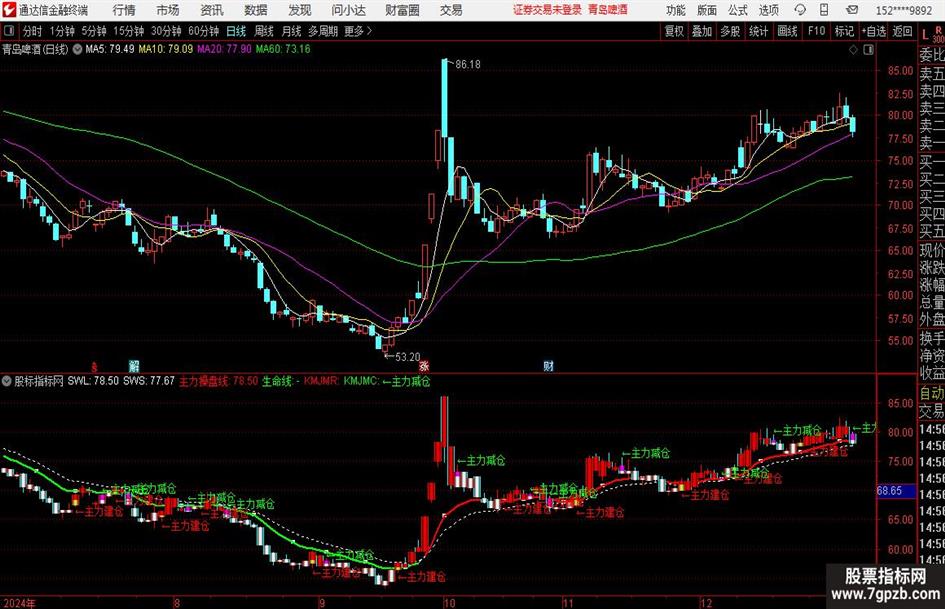
Task: Click the MA60: 73.16 label
Action: coord(283,49)
